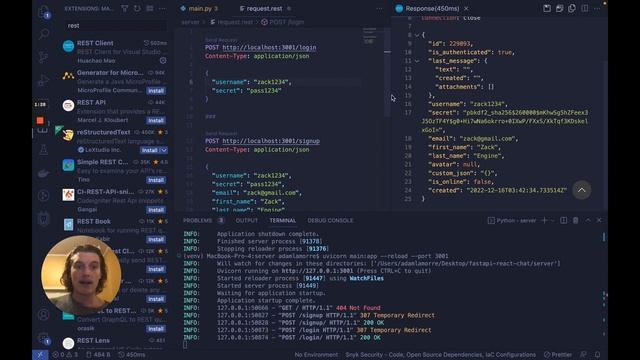The width and height of the screenshot is (640, 360).
Task: Copy response body icon in toolbar
Action: (572, 8)
